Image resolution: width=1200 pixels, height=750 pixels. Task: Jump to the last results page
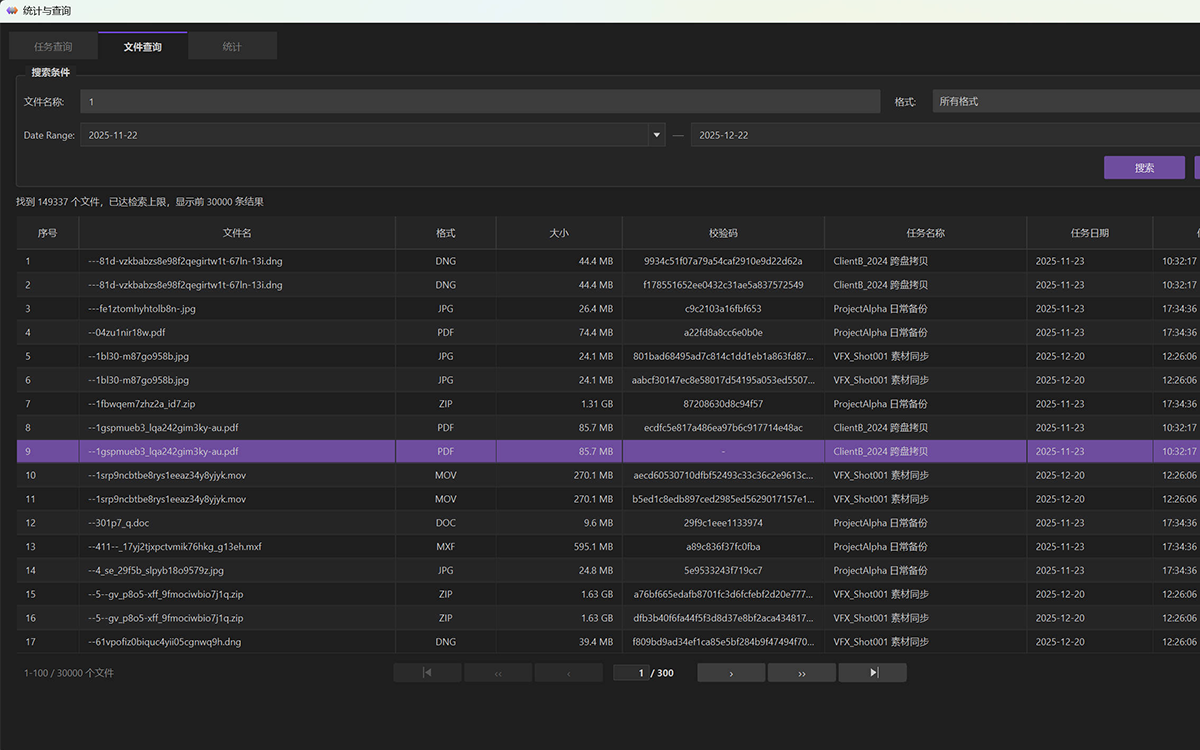coord(873,673)
